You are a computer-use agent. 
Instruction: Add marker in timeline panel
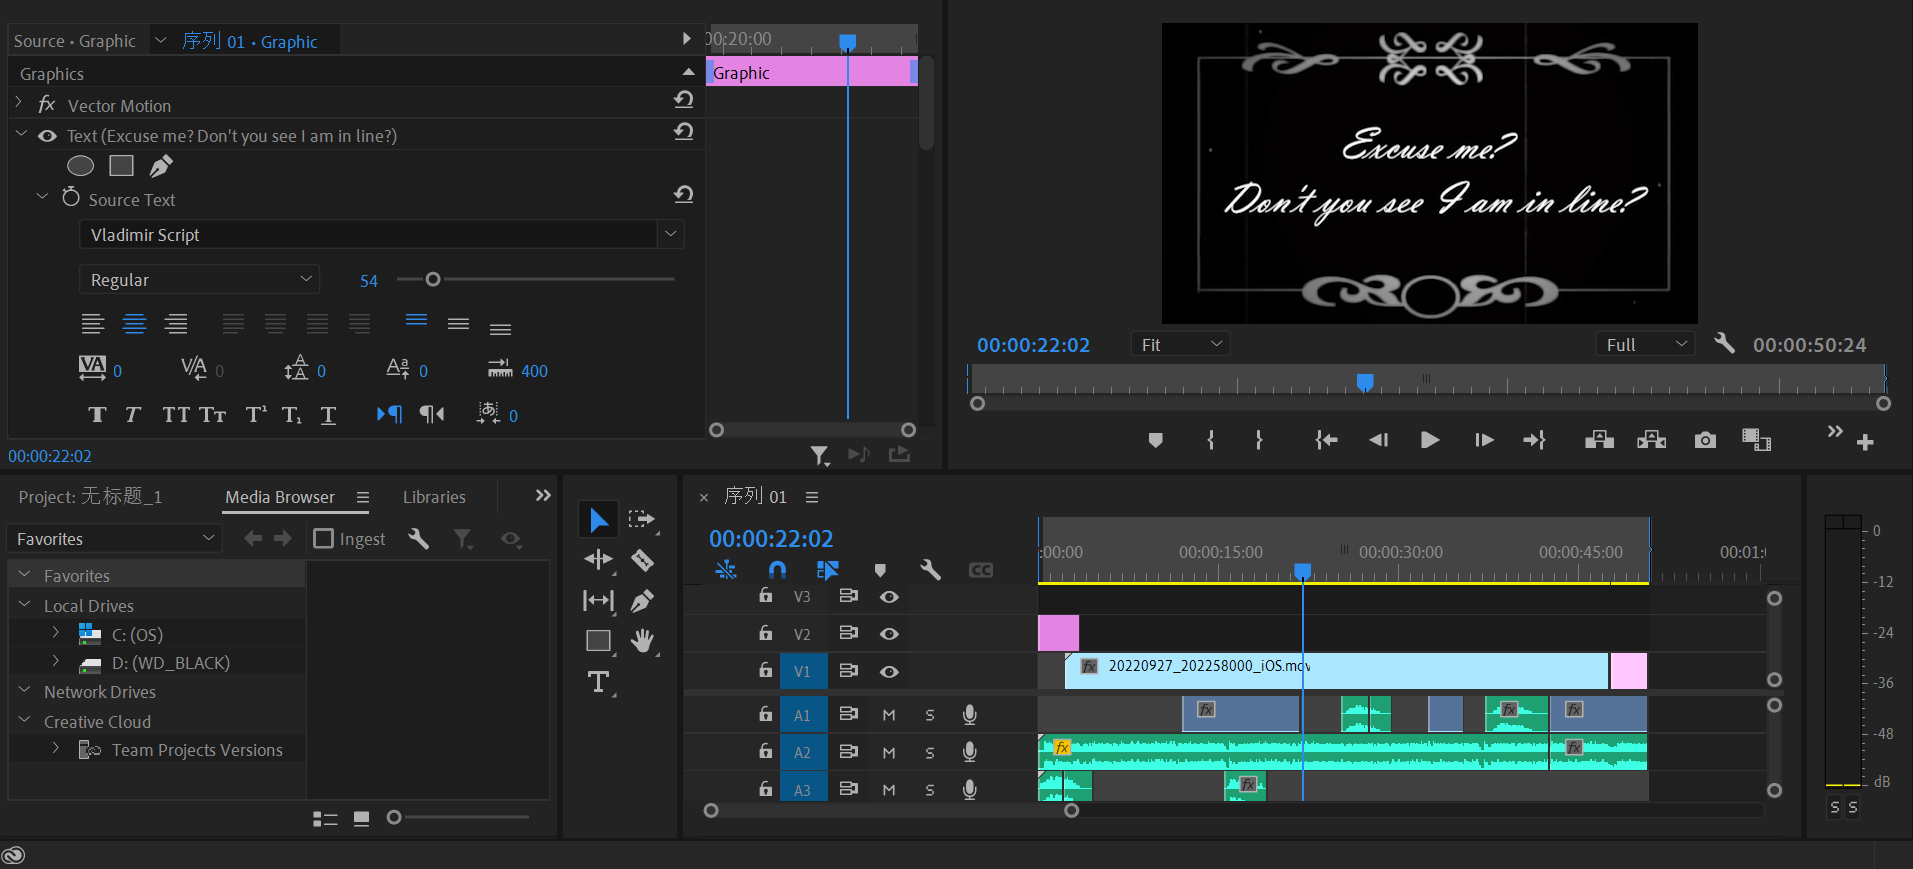(x=880, y=570)
